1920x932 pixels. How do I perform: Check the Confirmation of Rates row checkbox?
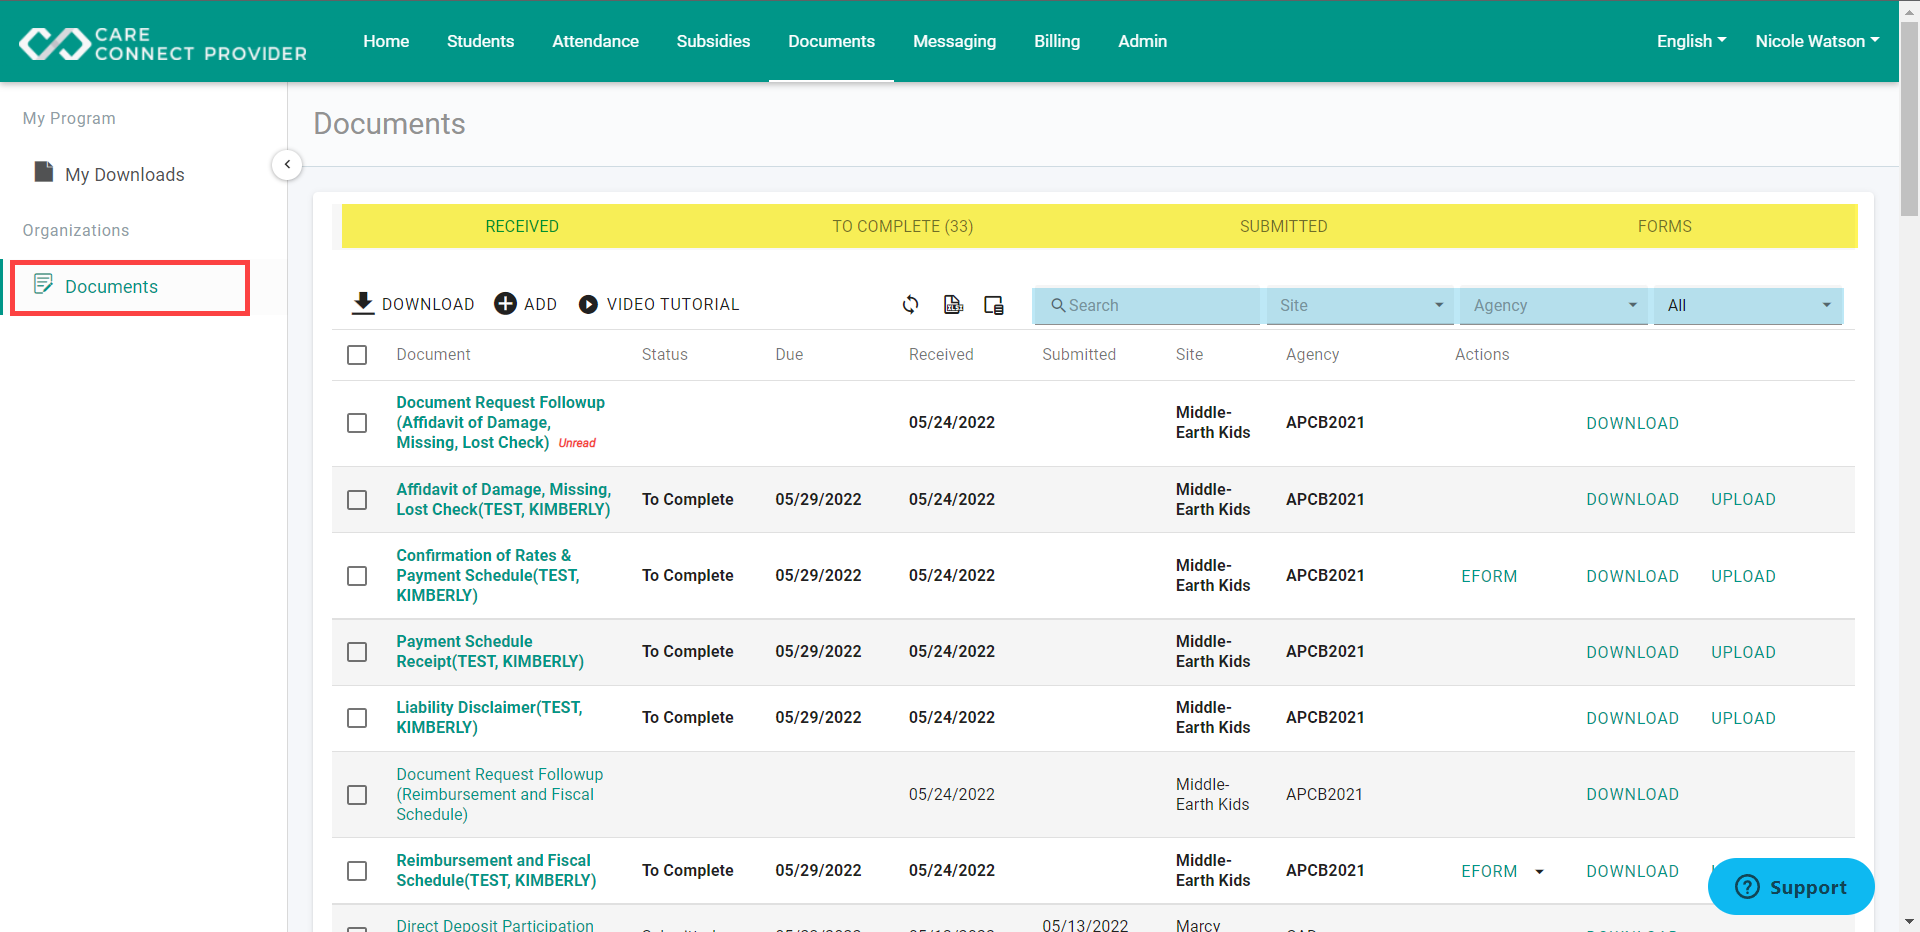357,576
